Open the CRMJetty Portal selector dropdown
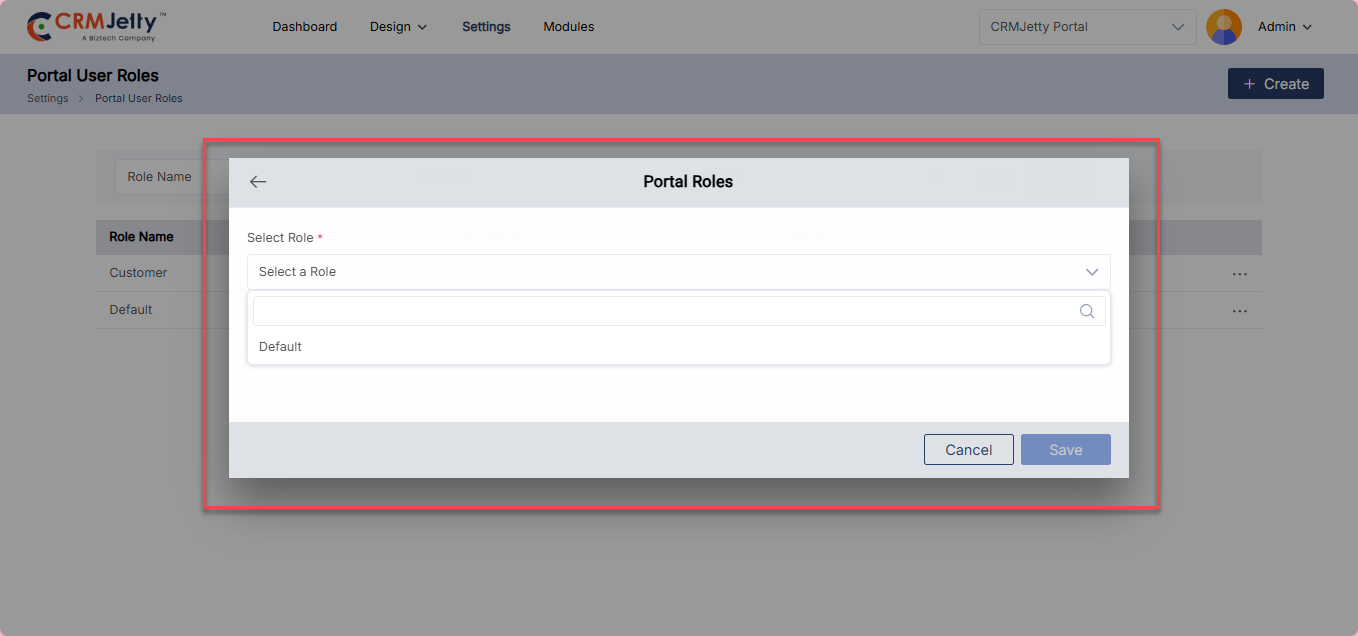The height and width of the screenshot is (636, 1358). click(1087, 27)
